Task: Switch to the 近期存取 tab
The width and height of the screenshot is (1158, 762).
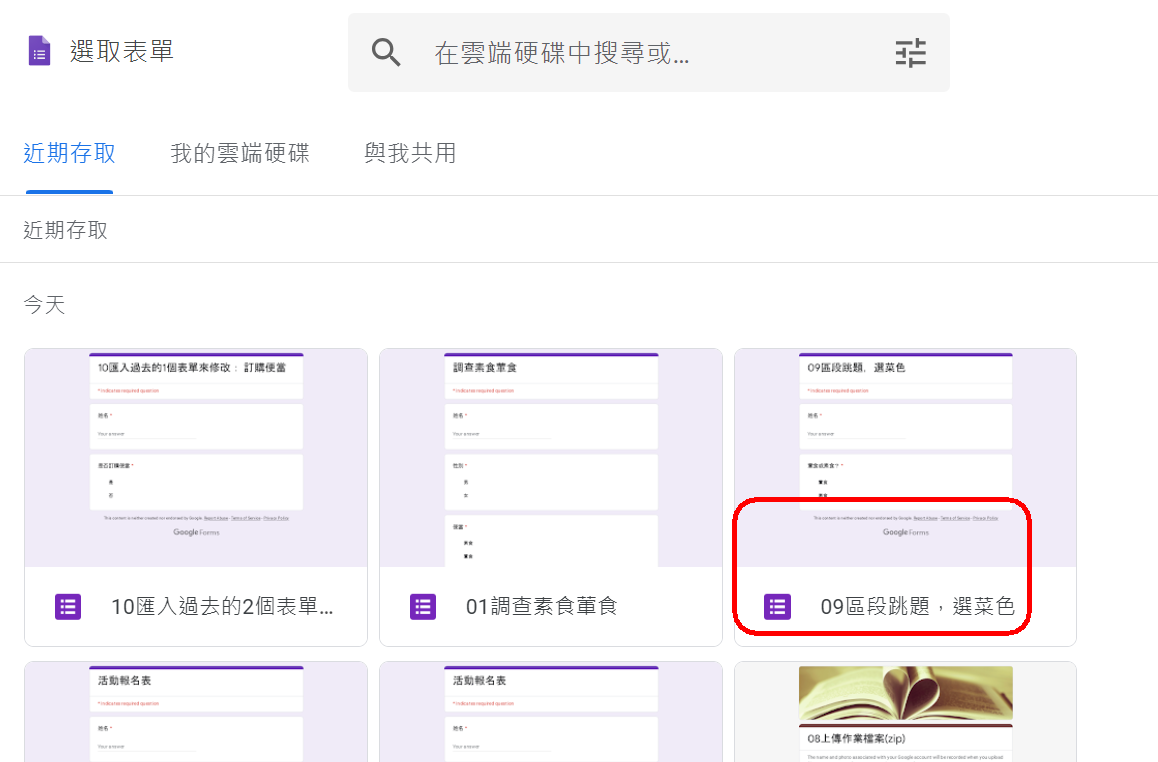Action: (x=69, y=153)
